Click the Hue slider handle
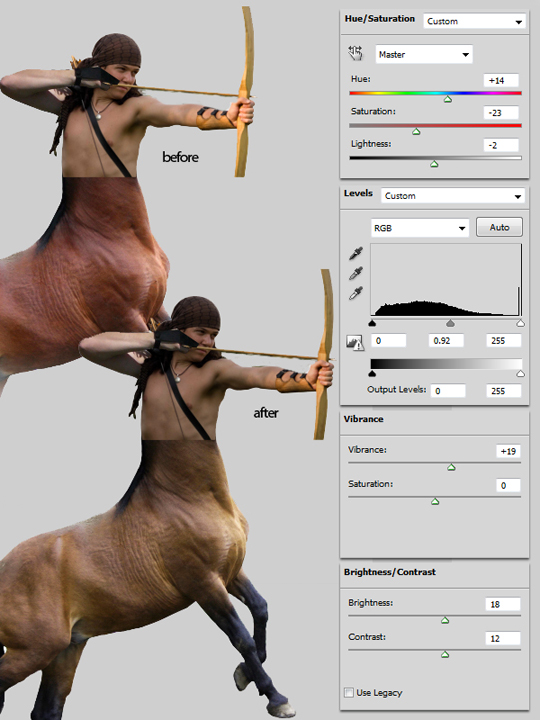 pyautogui.click(x=448, y=99)
